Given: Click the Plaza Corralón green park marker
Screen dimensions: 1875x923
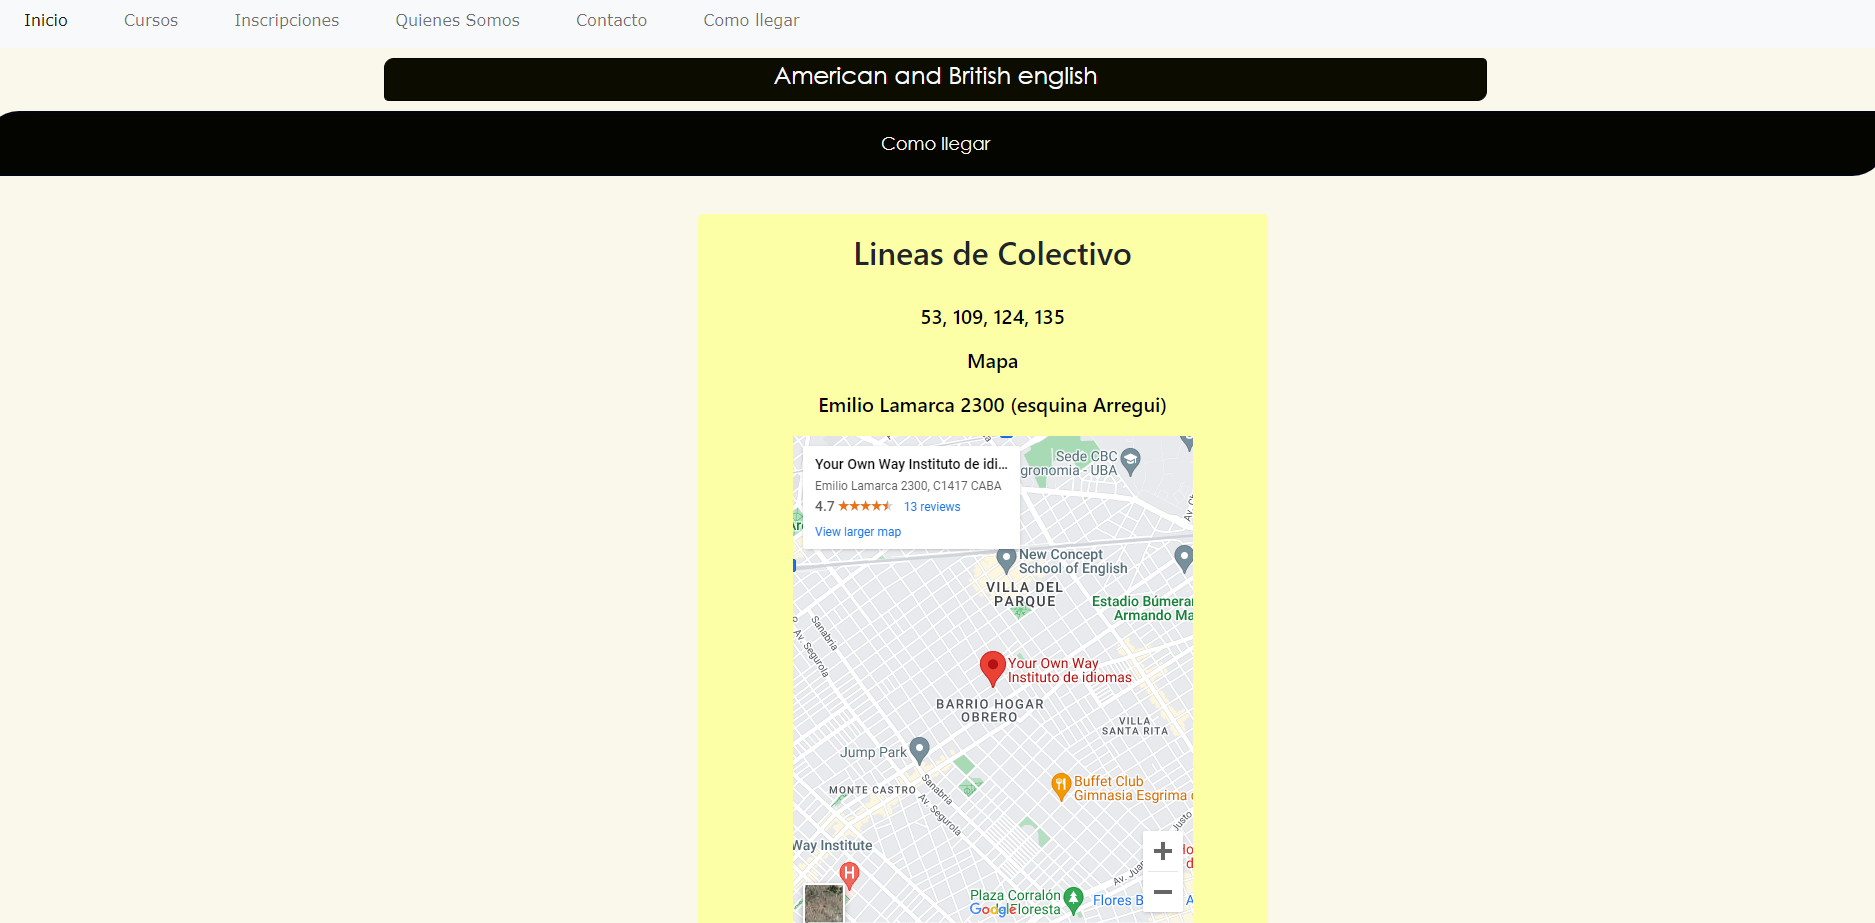Looking at the screenshot, I should (1073, 899).
